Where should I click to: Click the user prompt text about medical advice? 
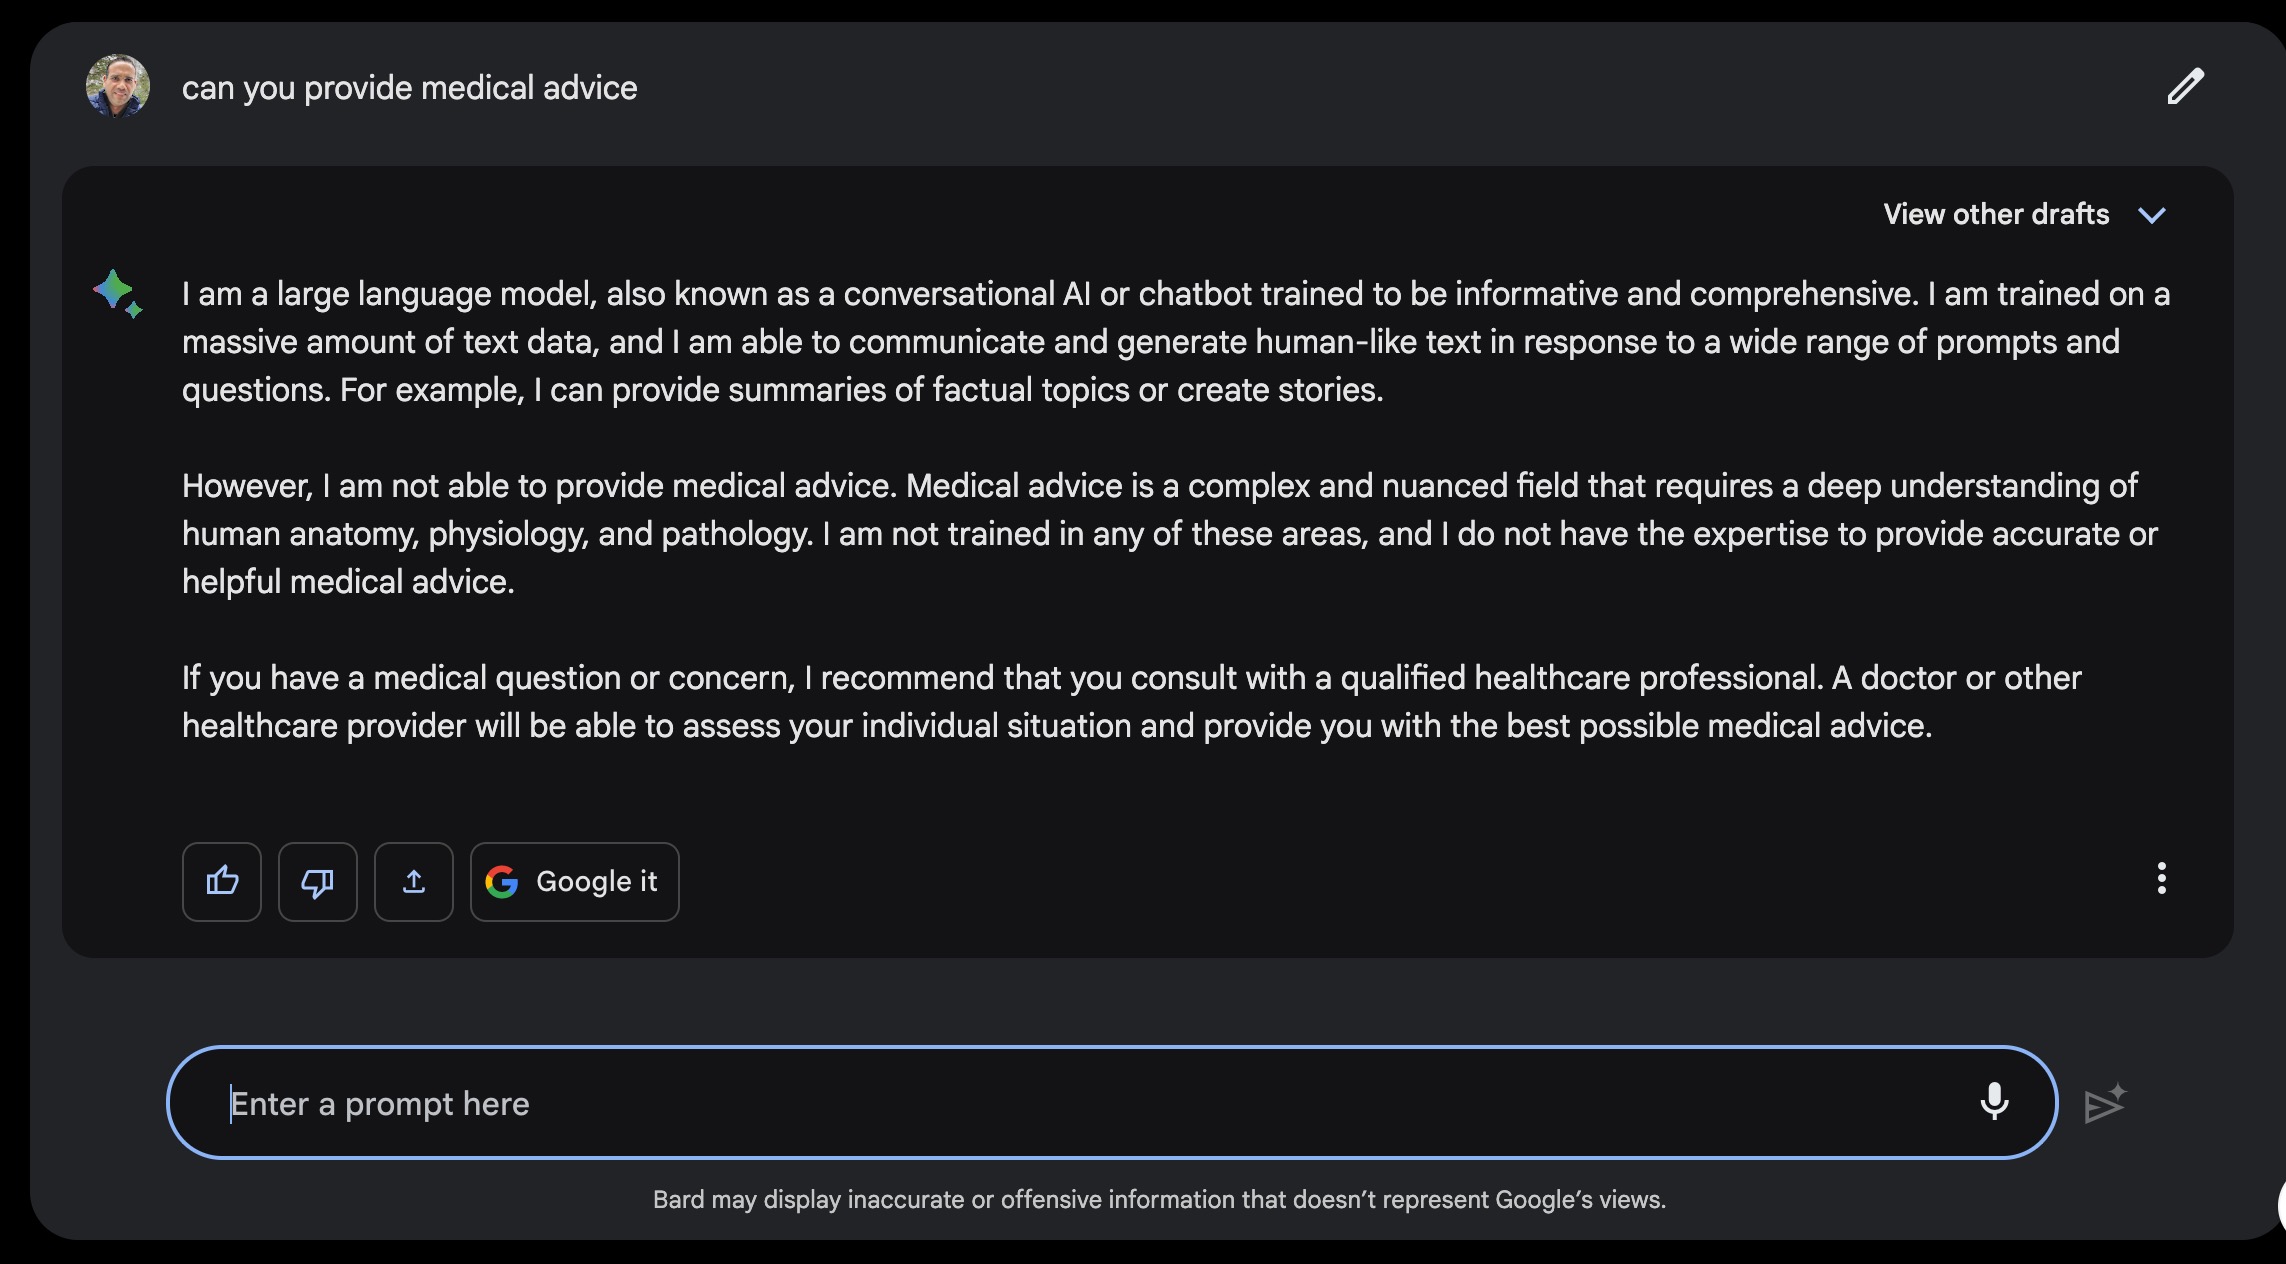tap(409, 88)
